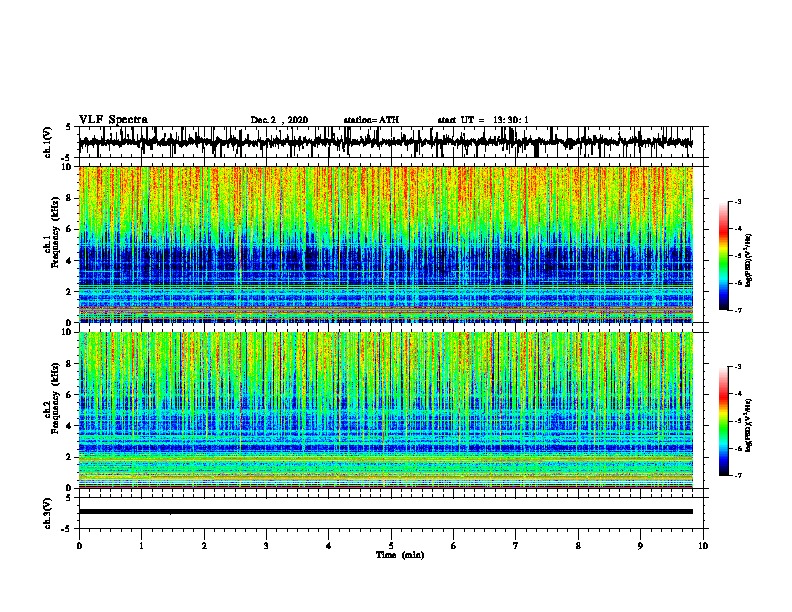Select the date text "Dec. 2 , 2020"
792x612 pixels.
279,120
